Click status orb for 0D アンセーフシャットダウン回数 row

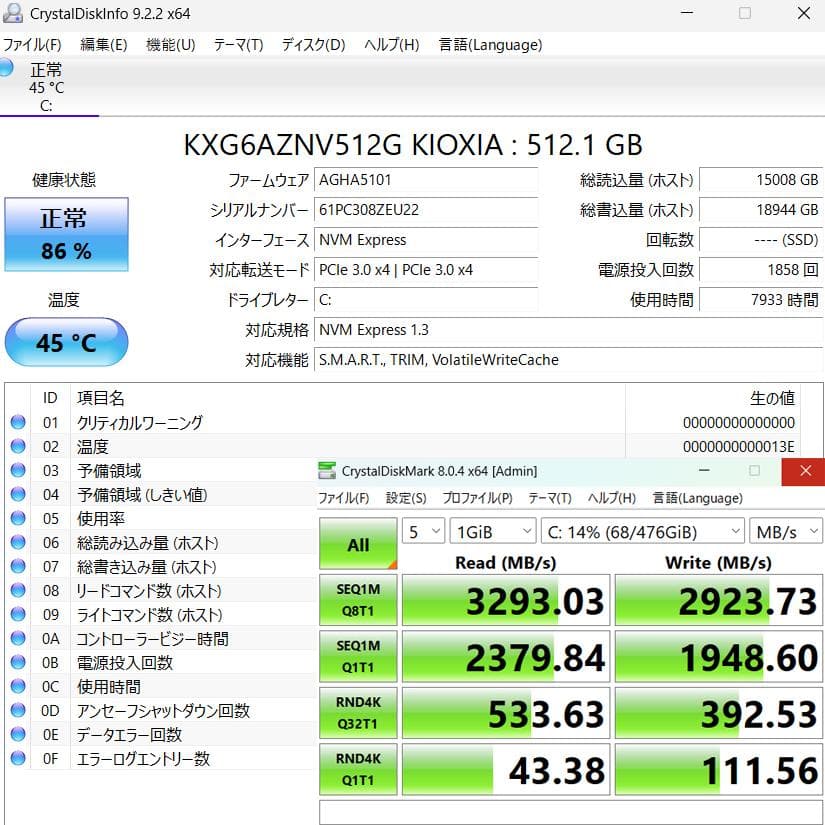pos(18,710)
